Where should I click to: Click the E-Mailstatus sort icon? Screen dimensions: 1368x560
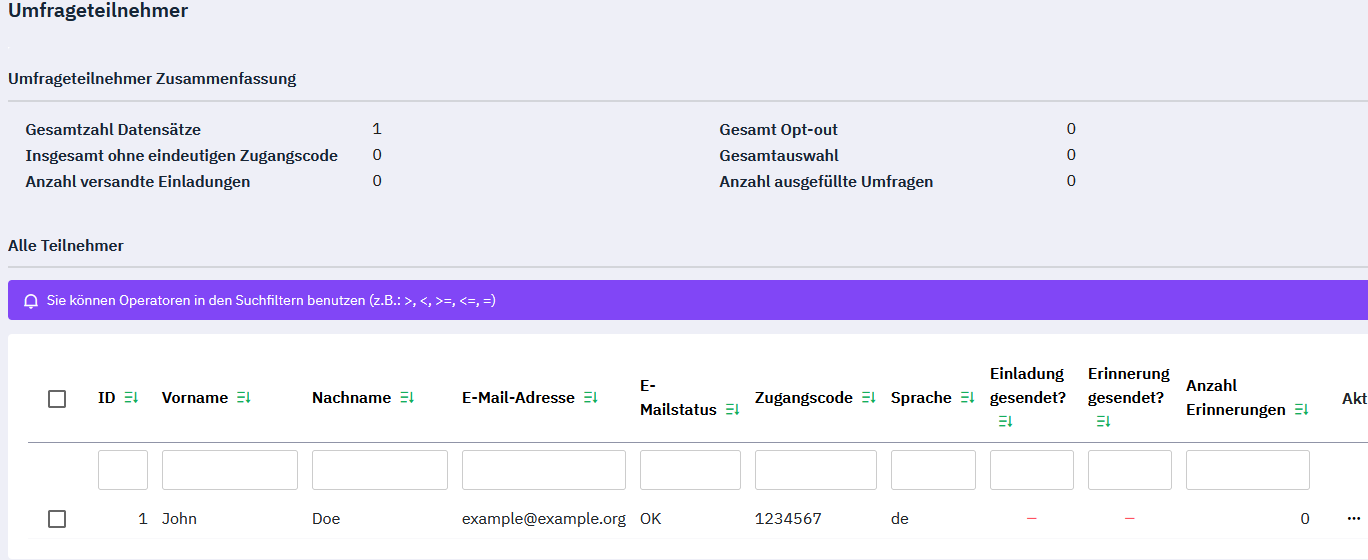point(732,410)
